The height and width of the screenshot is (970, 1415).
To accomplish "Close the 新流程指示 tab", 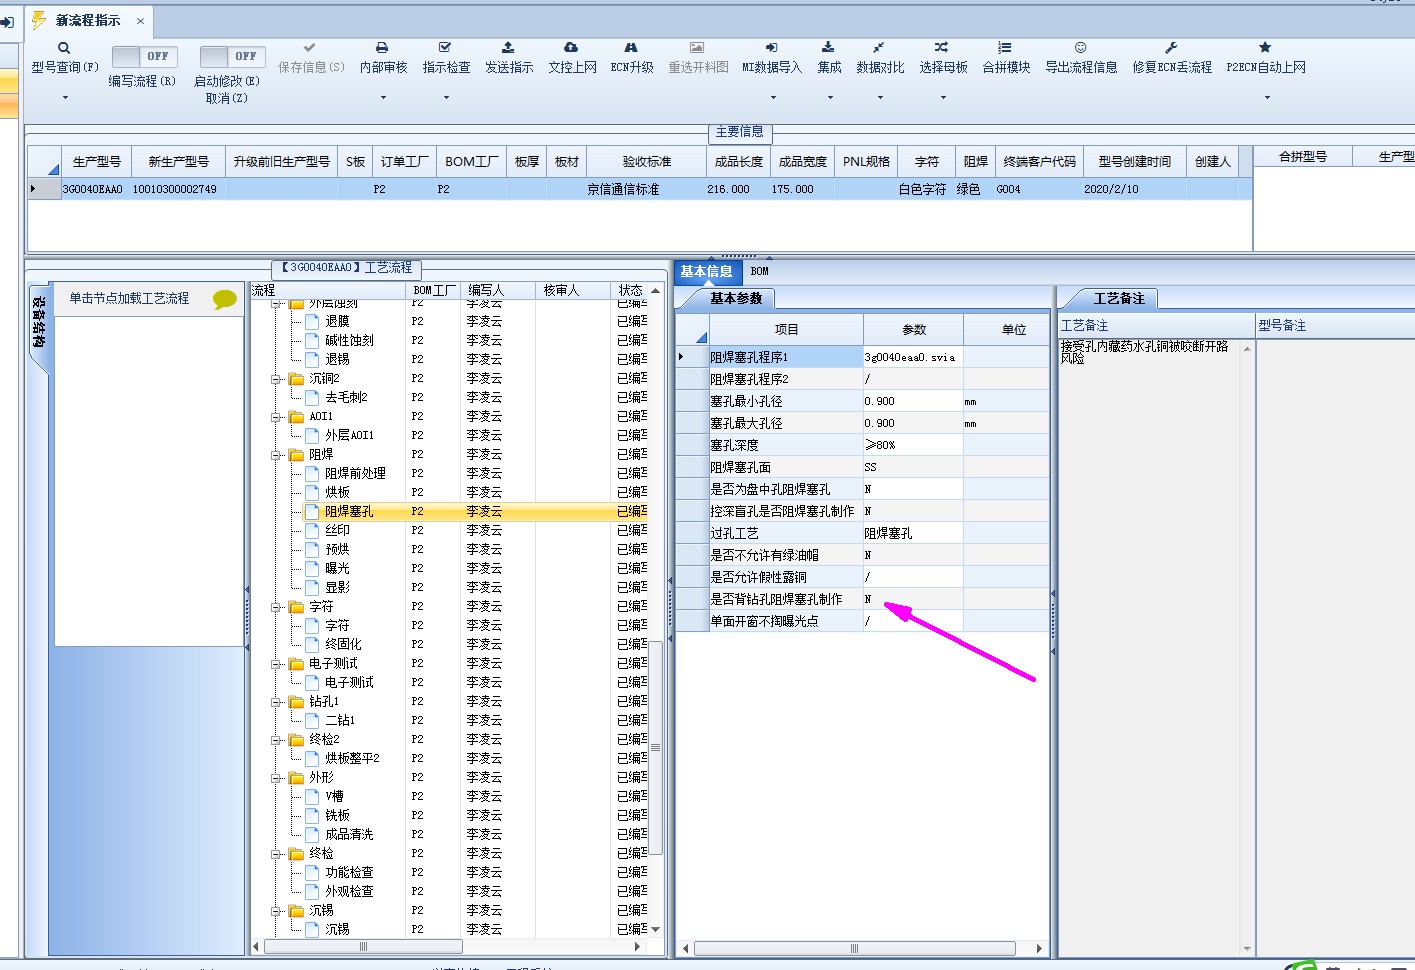I will (x=140, y=21).
